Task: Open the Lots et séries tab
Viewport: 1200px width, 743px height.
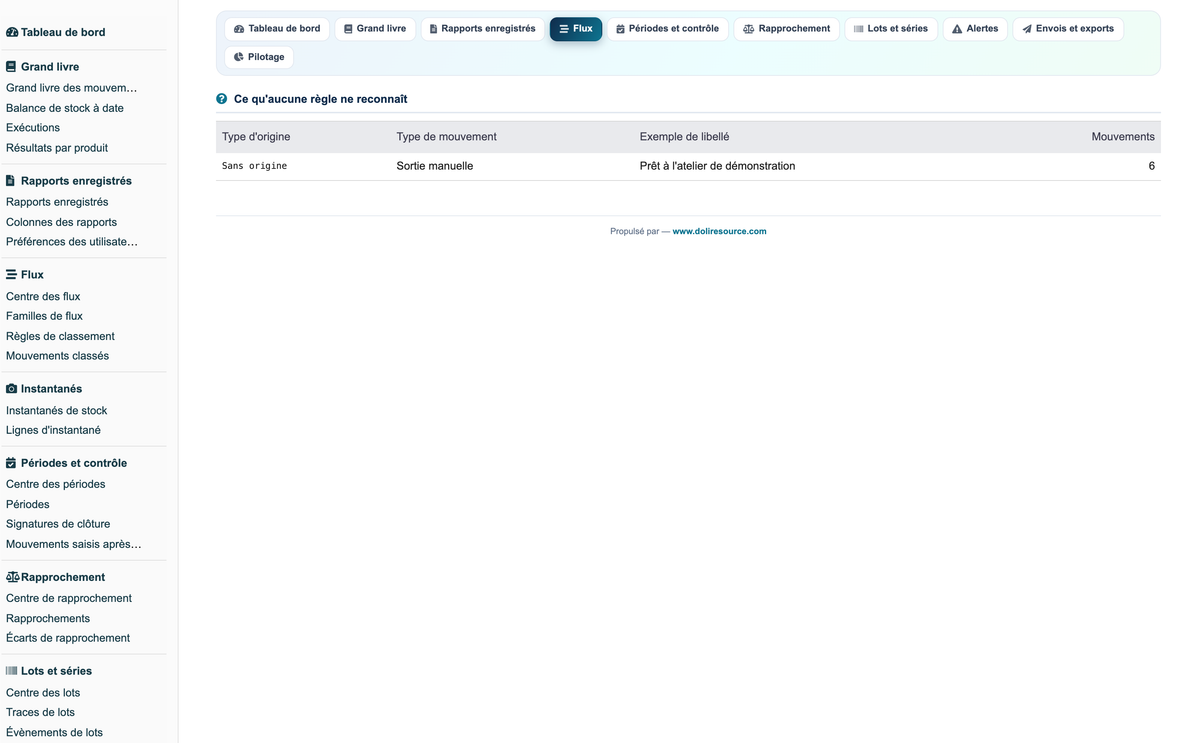Action: [891, 29]
